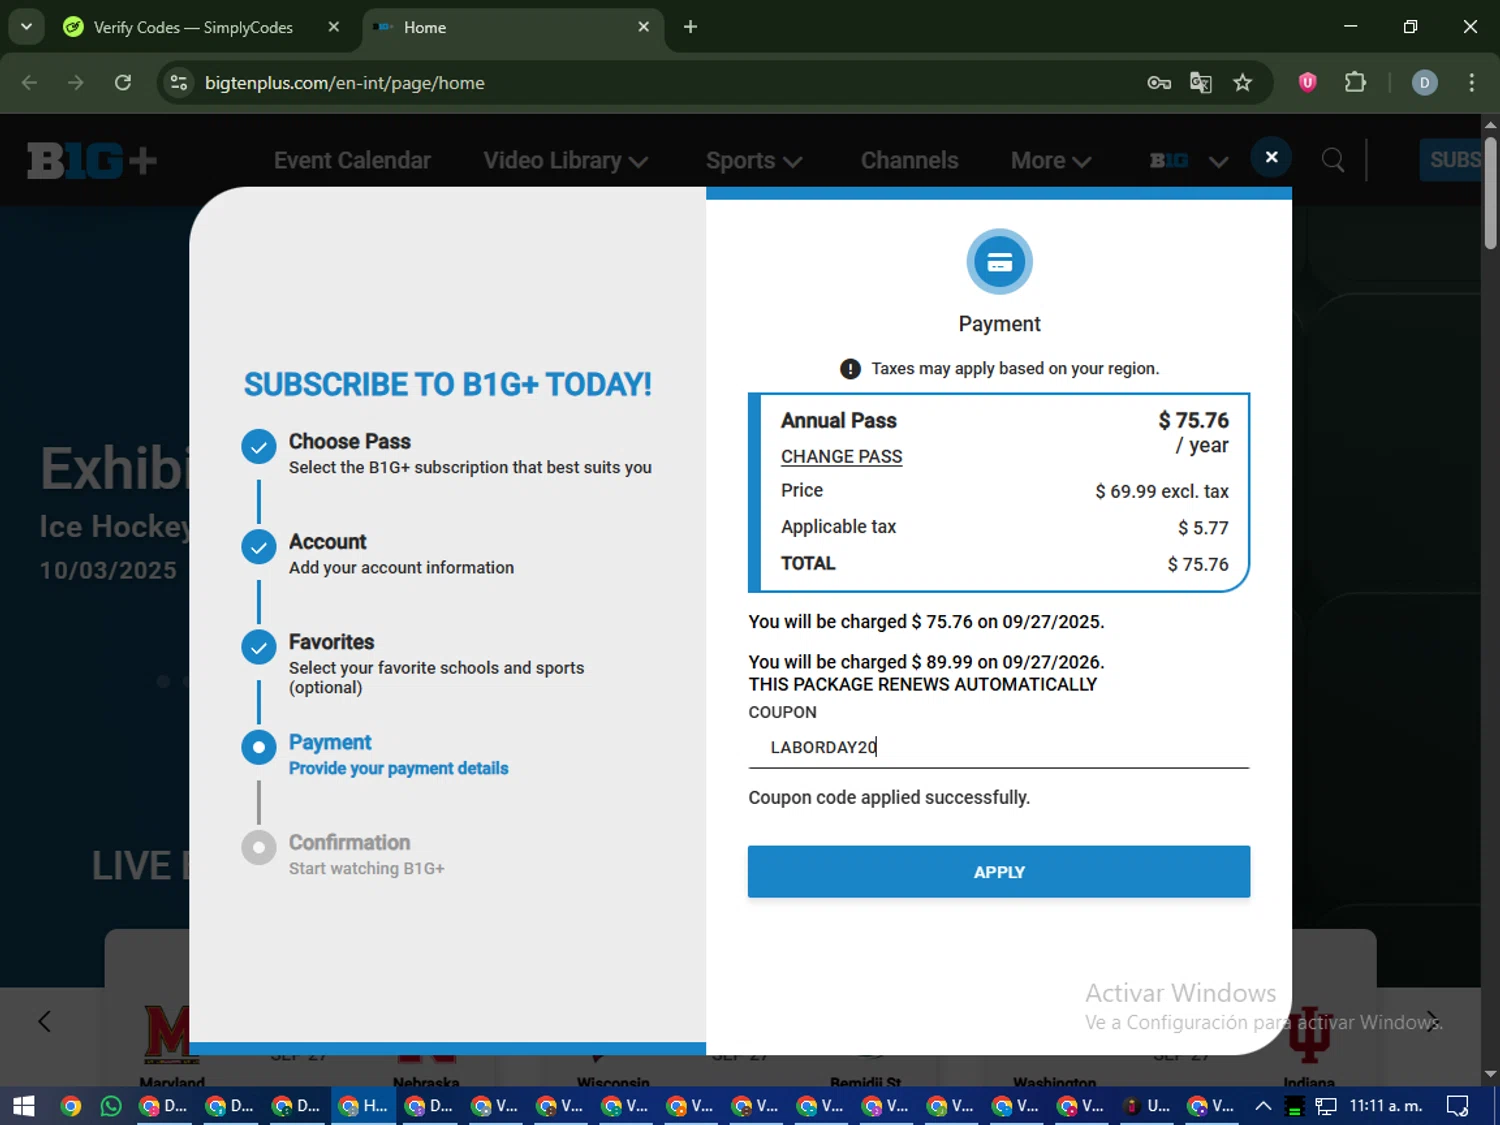The height and width of the screenshot is (1125, 1500).
Task: Close the subscription modal with X button
Action: (x=1271, y=157)
